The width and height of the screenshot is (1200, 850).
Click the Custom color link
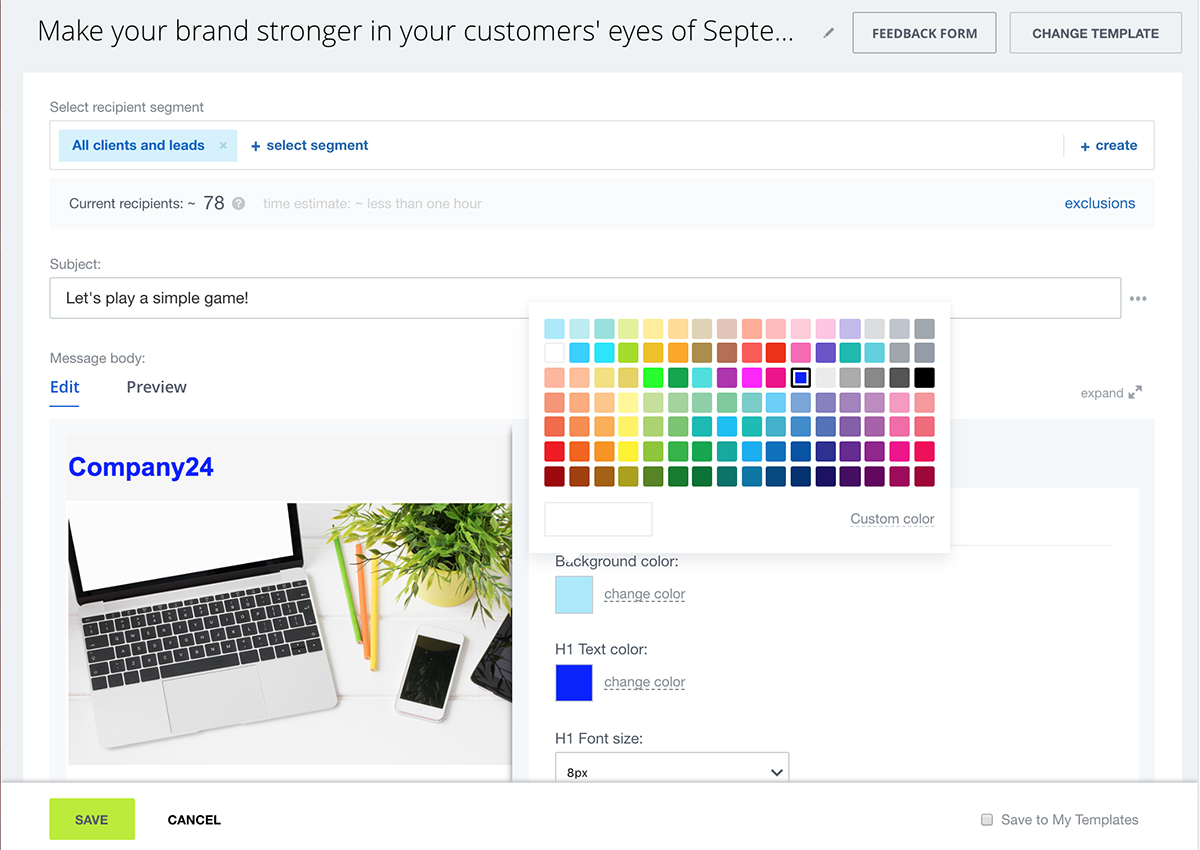tap(892, 519)
